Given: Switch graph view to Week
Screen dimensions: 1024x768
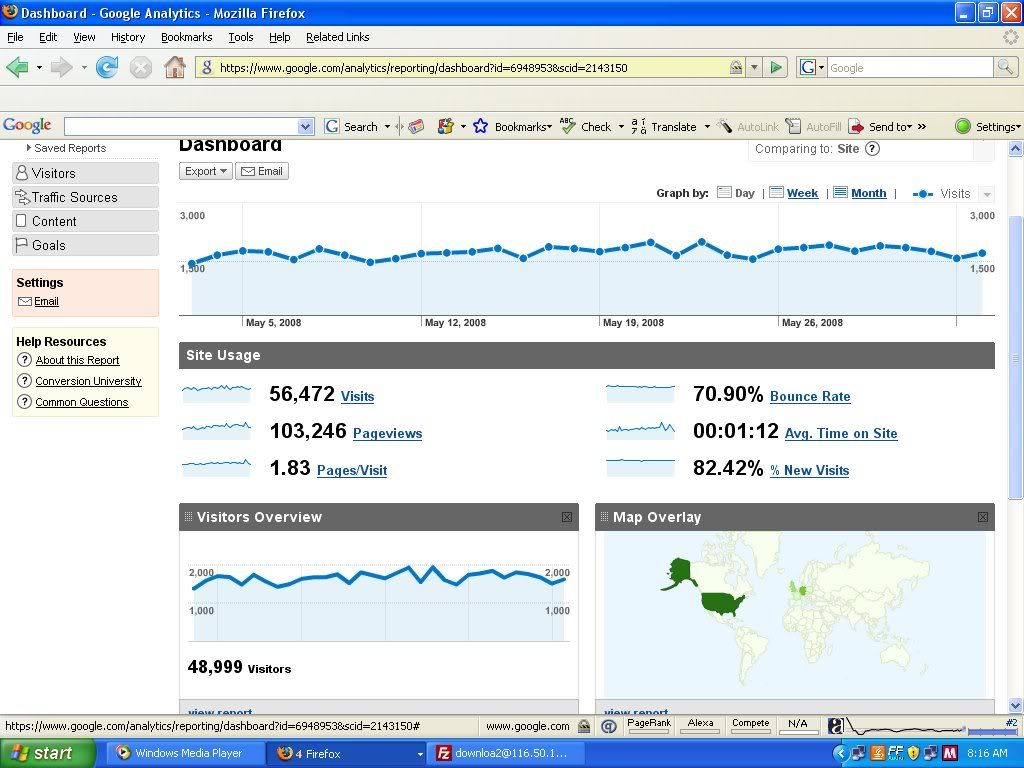Looking at the screenshot, I should [x=794, y=193].
